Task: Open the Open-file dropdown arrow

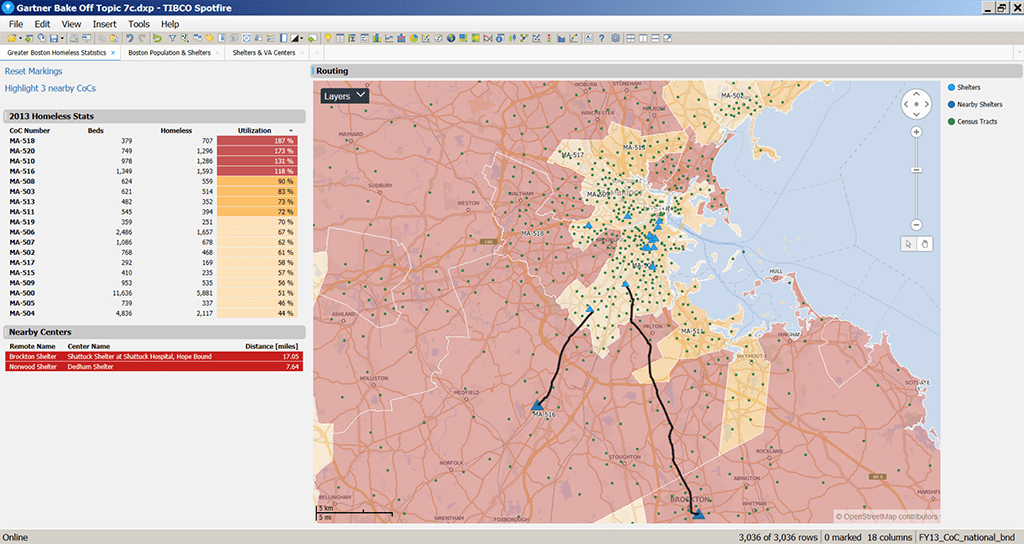Action: 20,39
